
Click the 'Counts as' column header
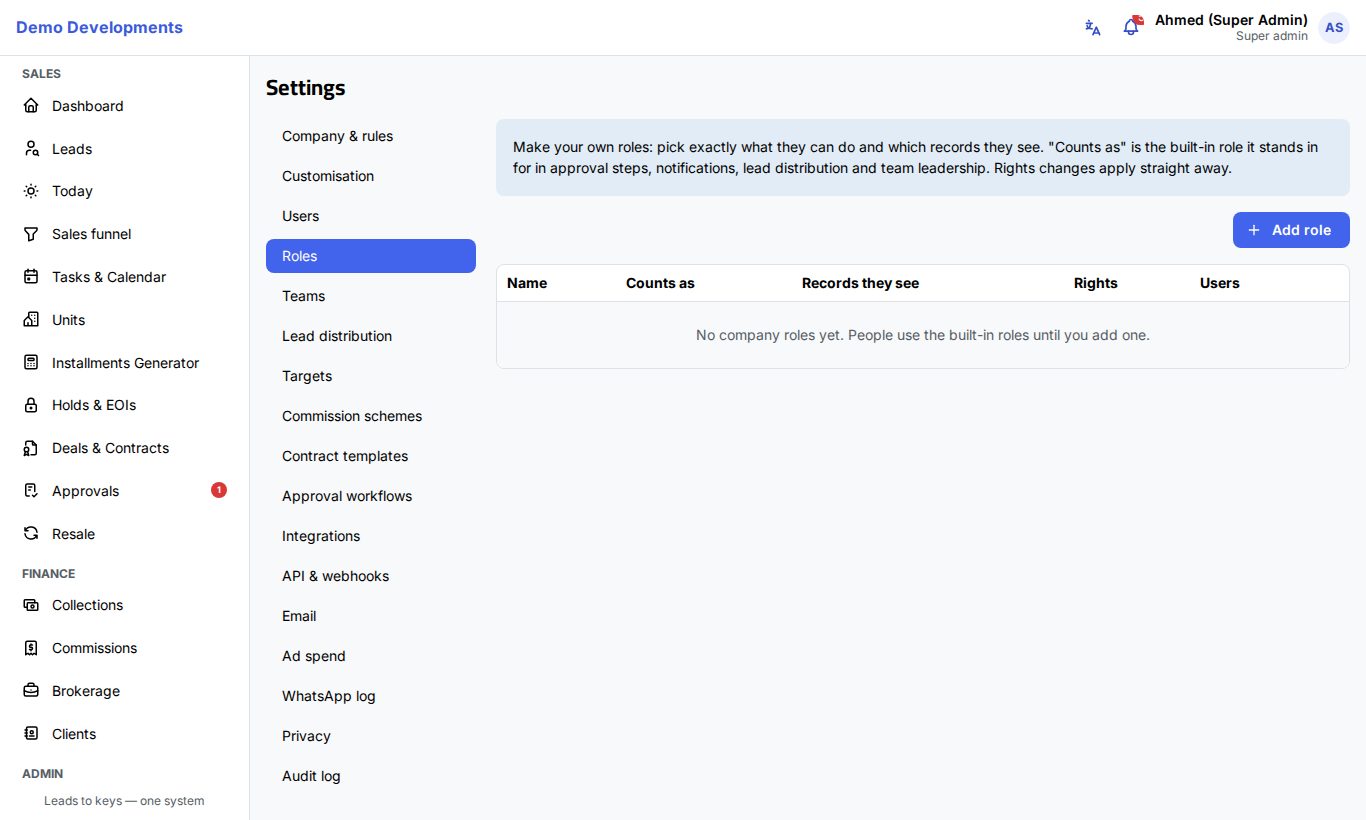click(x=660, y=283)
